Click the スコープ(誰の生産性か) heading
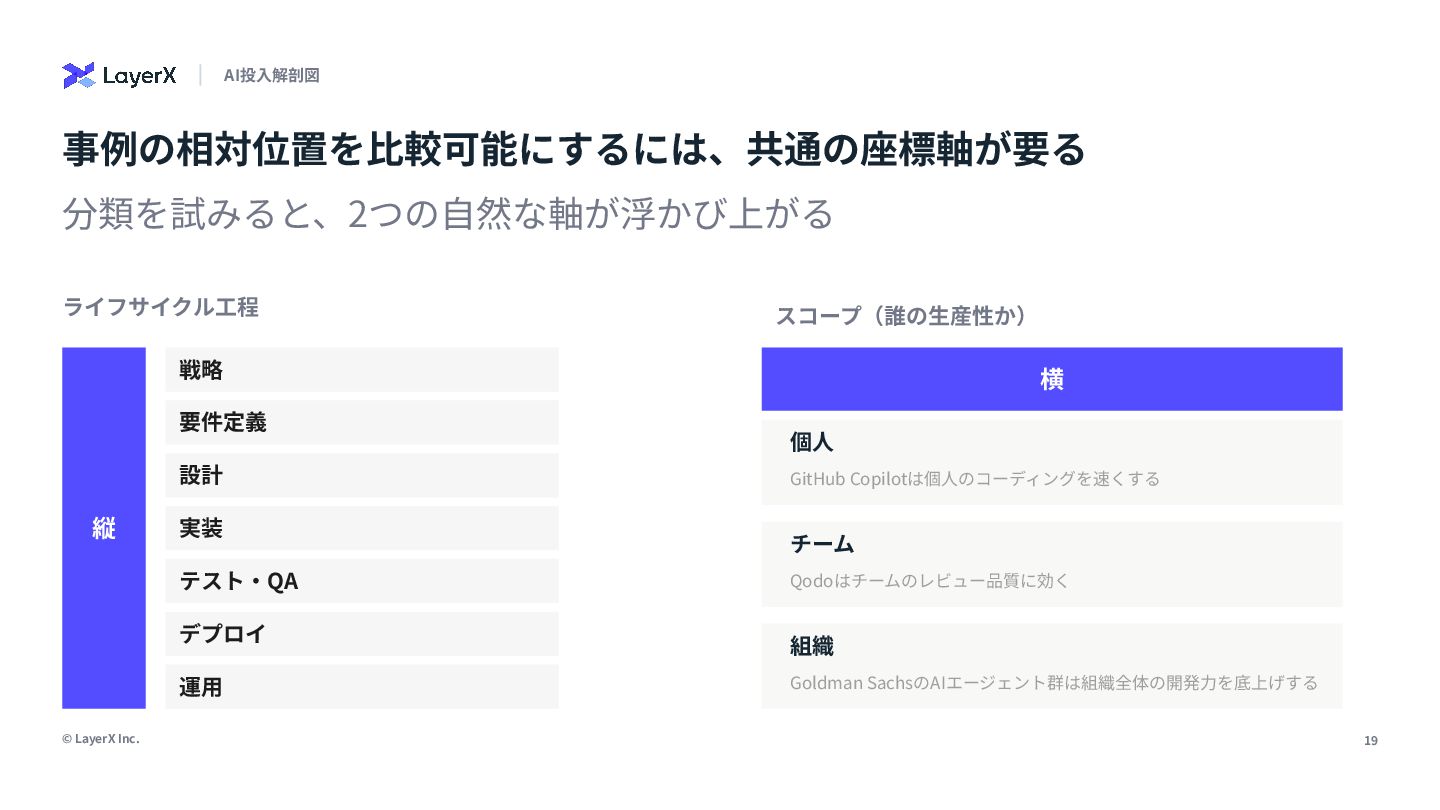This screenshot has width=1440, height=810. coord(901,316)
